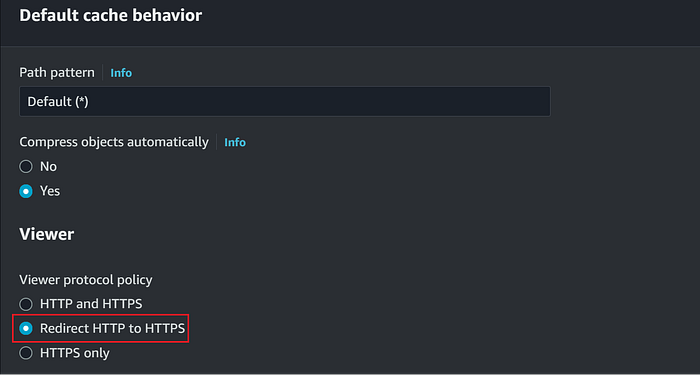Image resolution: width=700 pixels, height=375 pixels.
Task: Click the Default cache behavior section heading
Action: pyautogui.click(x=111, y=16)
